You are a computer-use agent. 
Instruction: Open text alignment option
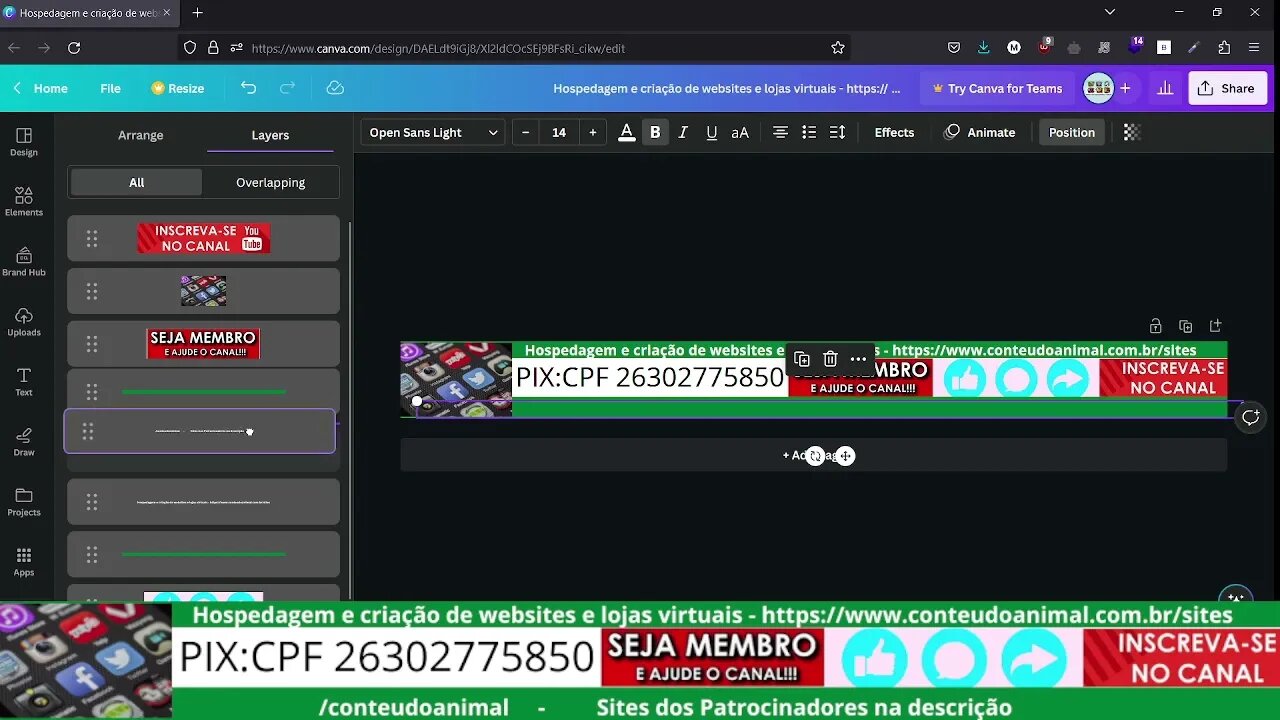(x=780, y=132)
